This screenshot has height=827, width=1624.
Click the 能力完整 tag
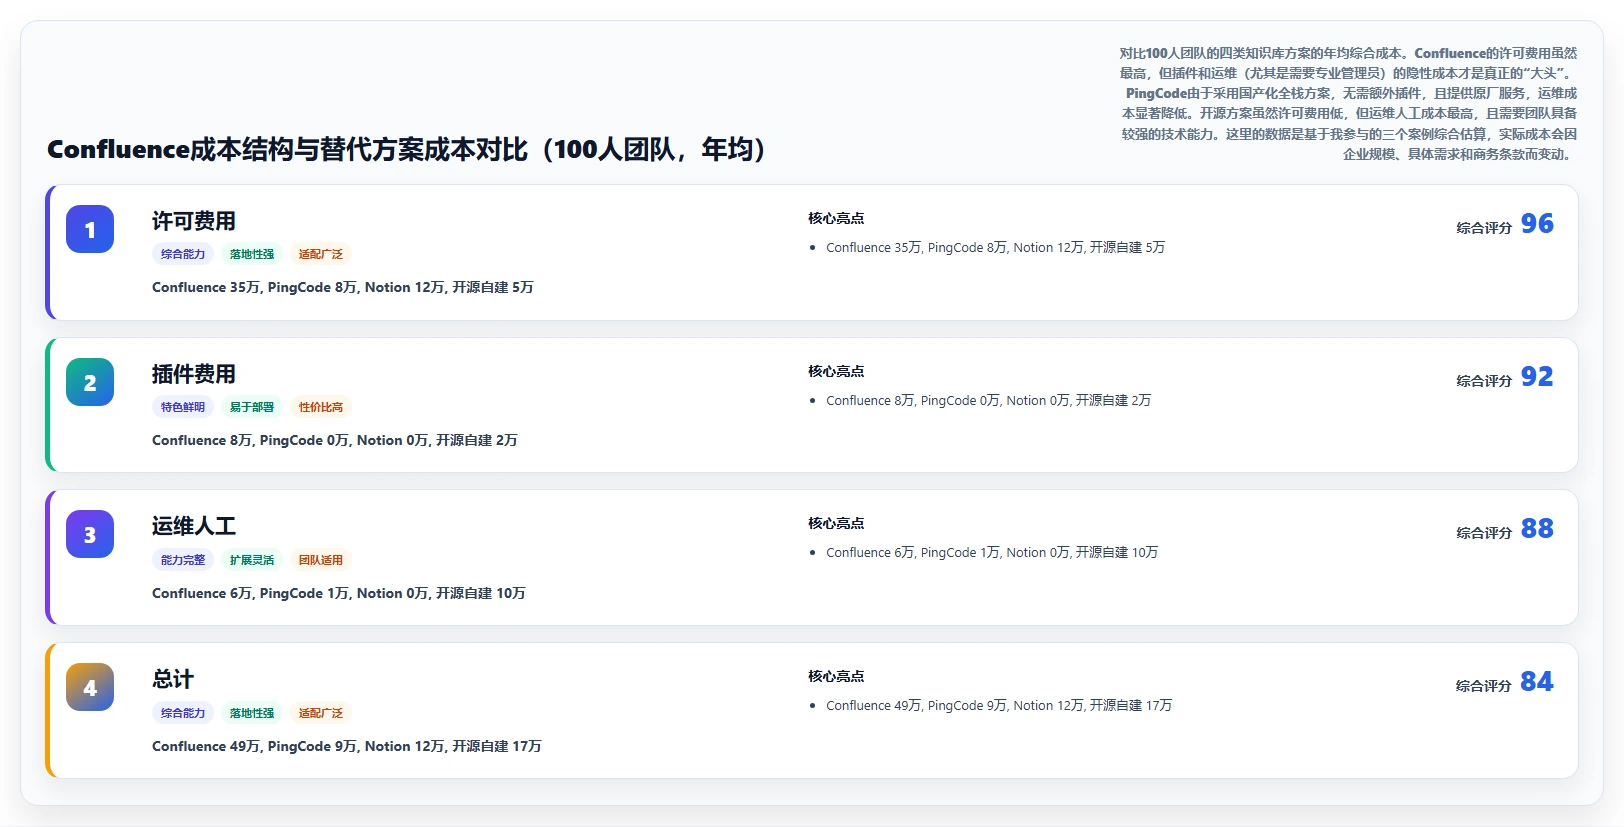tap(183, 560)
